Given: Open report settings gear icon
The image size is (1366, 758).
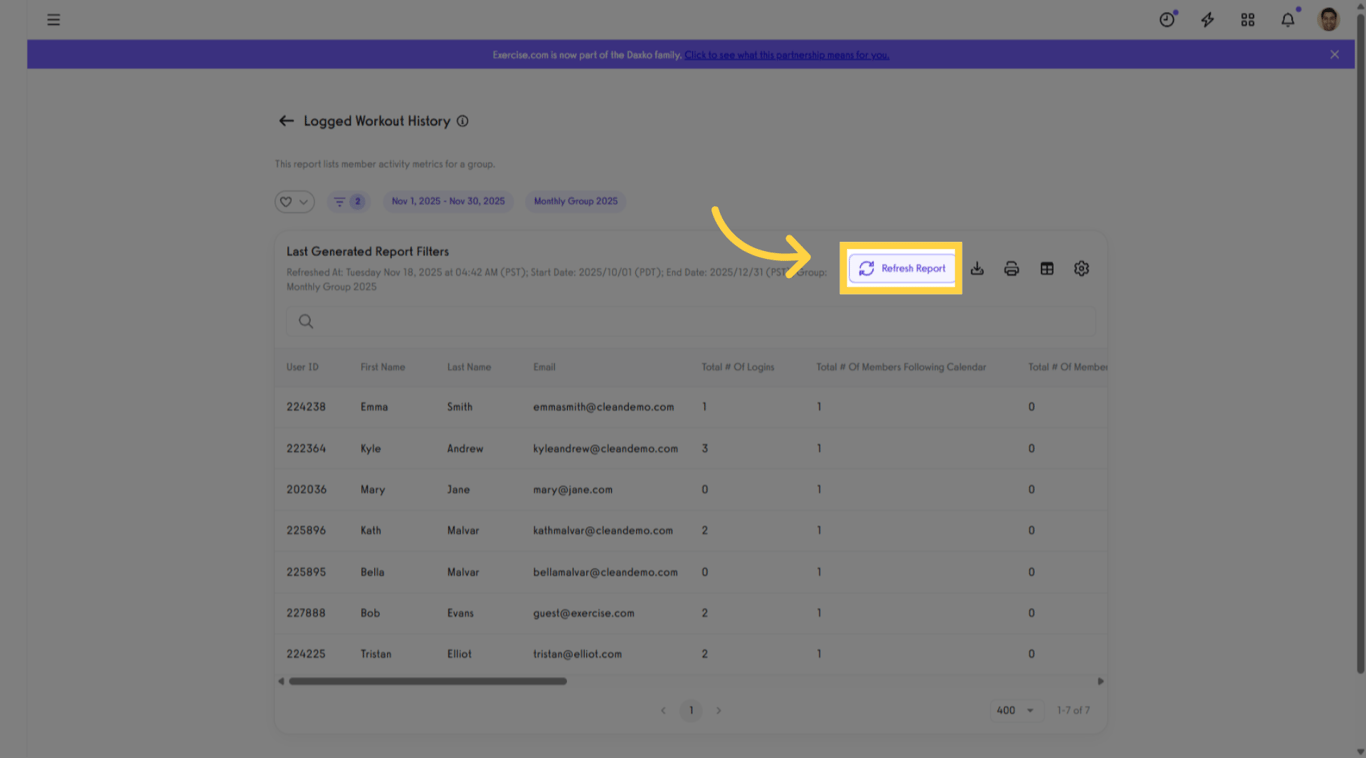Looking at the screenshot, I should tap(1081, 269).
